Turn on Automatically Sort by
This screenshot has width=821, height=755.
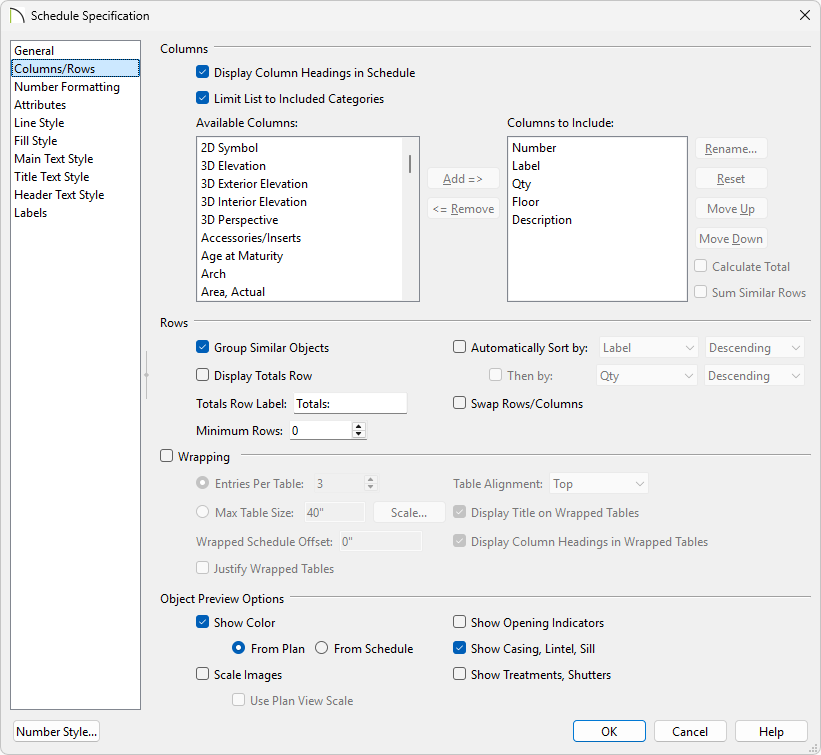tap(459, 347)
